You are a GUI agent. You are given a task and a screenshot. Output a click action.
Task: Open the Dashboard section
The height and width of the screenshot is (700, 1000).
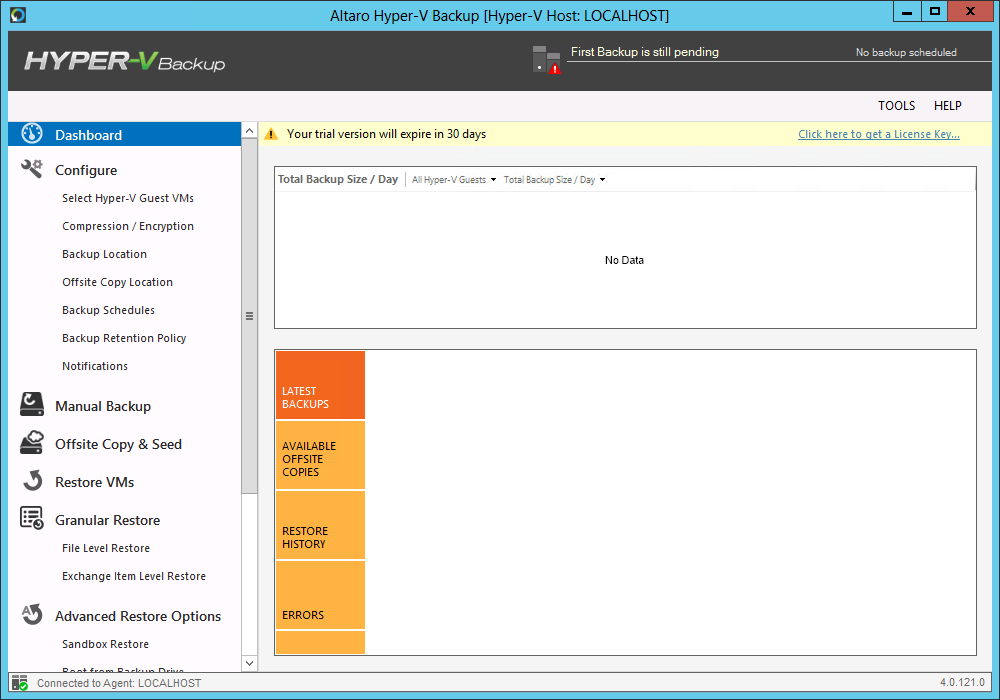pos(124,135)
